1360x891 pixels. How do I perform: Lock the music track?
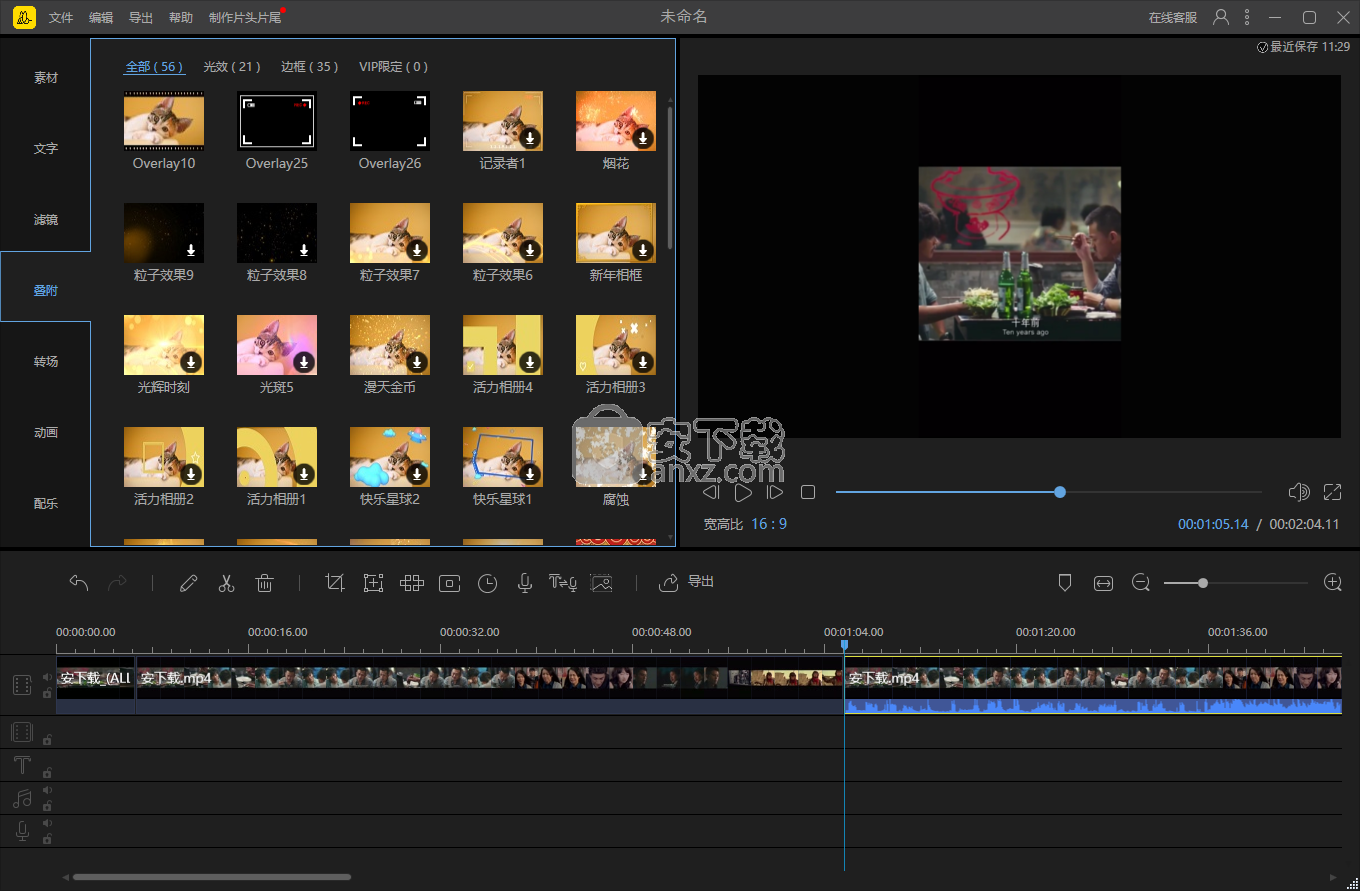[x=46, y=805]
